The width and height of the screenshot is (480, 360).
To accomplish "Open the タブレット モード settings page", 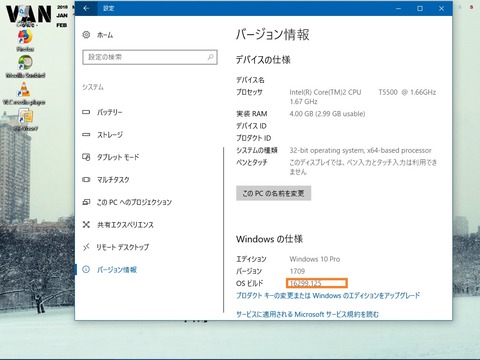I will coord(118,157).
